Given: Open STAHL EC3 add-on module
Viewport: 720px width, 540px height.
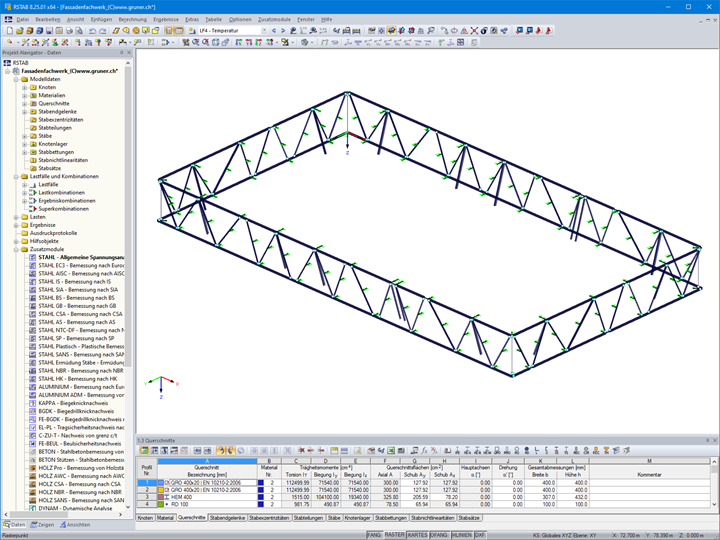Looking at the screenshot, I should pos(81,265).
